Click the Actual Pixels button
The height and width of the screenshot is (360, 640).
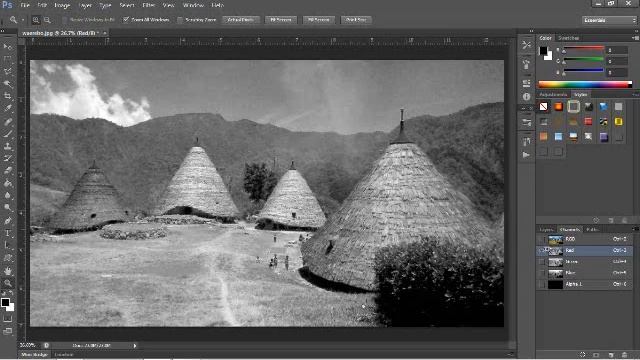point(241,20)
